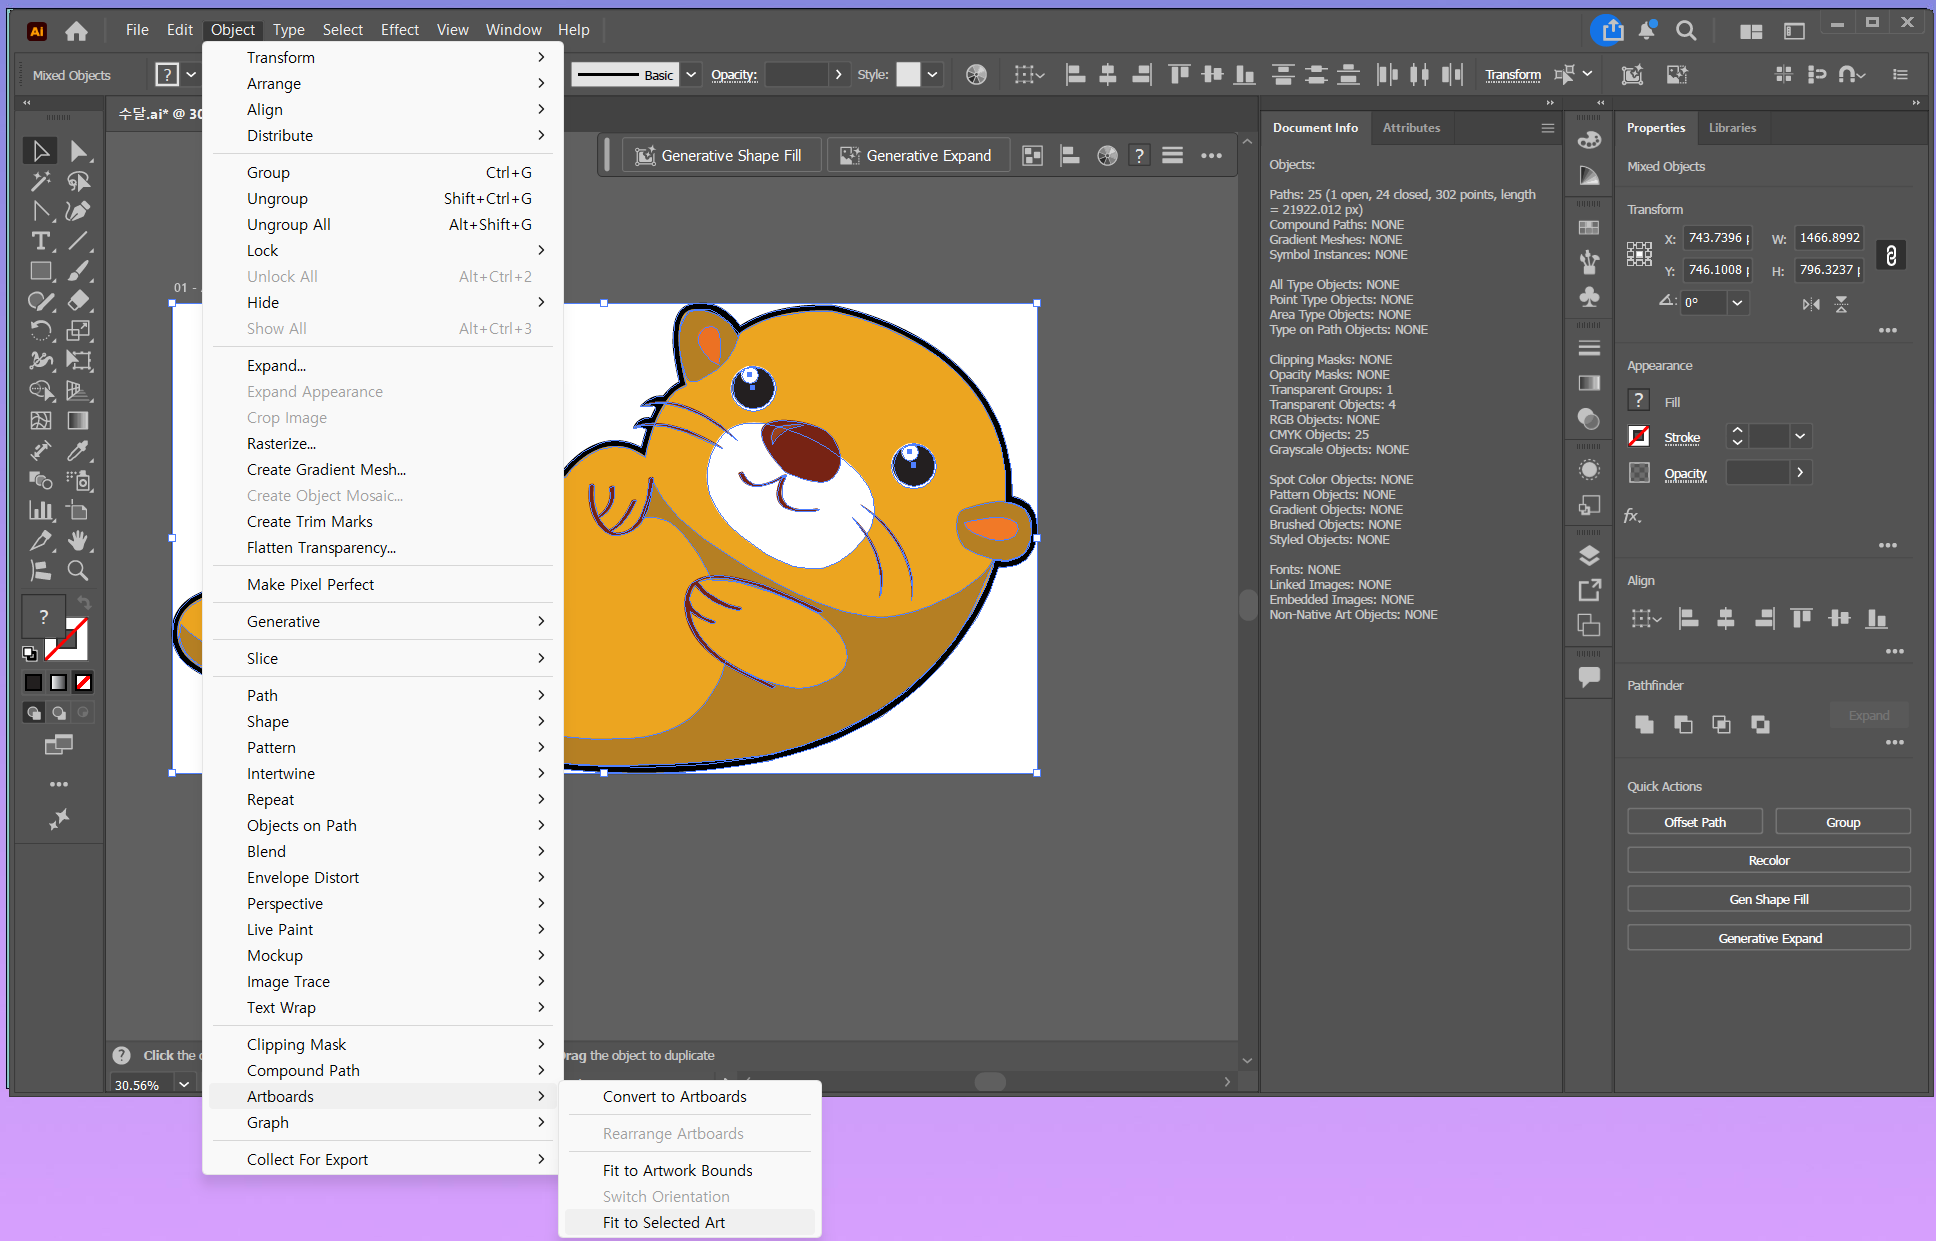
Task: Open the zoom level dropdown
Action: pos(184,1084)
